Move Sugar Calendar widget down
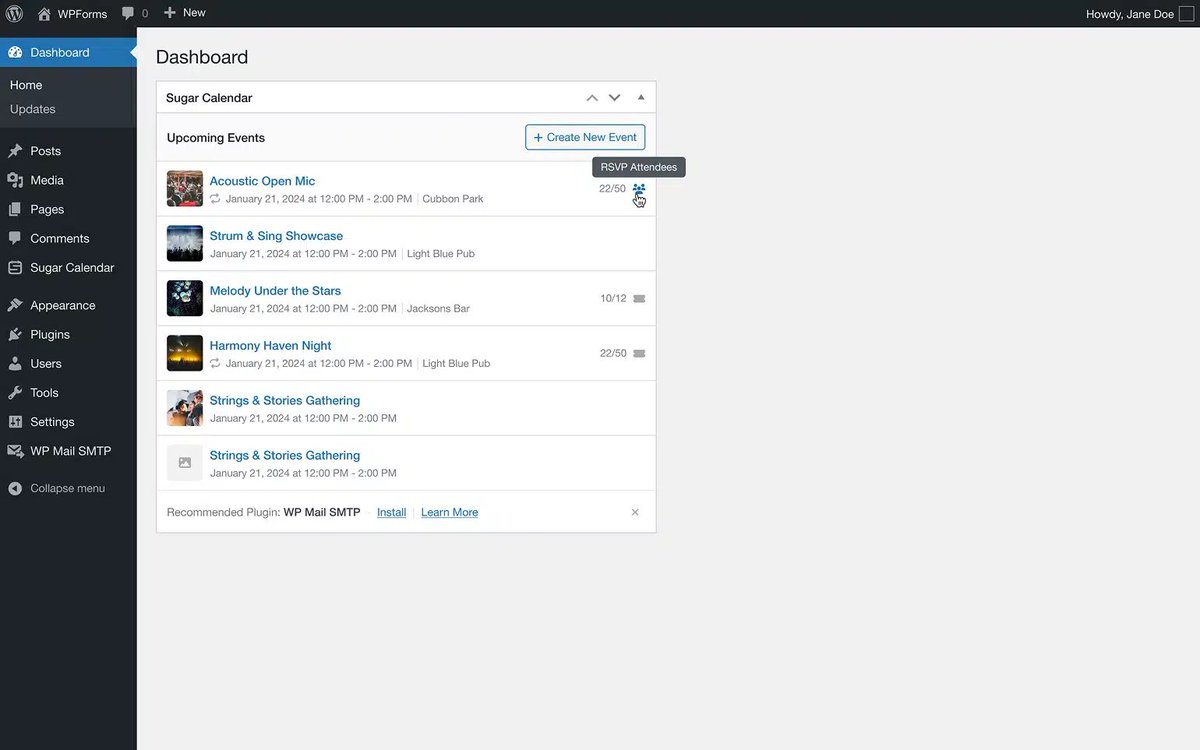This screenshot has width=1200, height=750. 615,98
